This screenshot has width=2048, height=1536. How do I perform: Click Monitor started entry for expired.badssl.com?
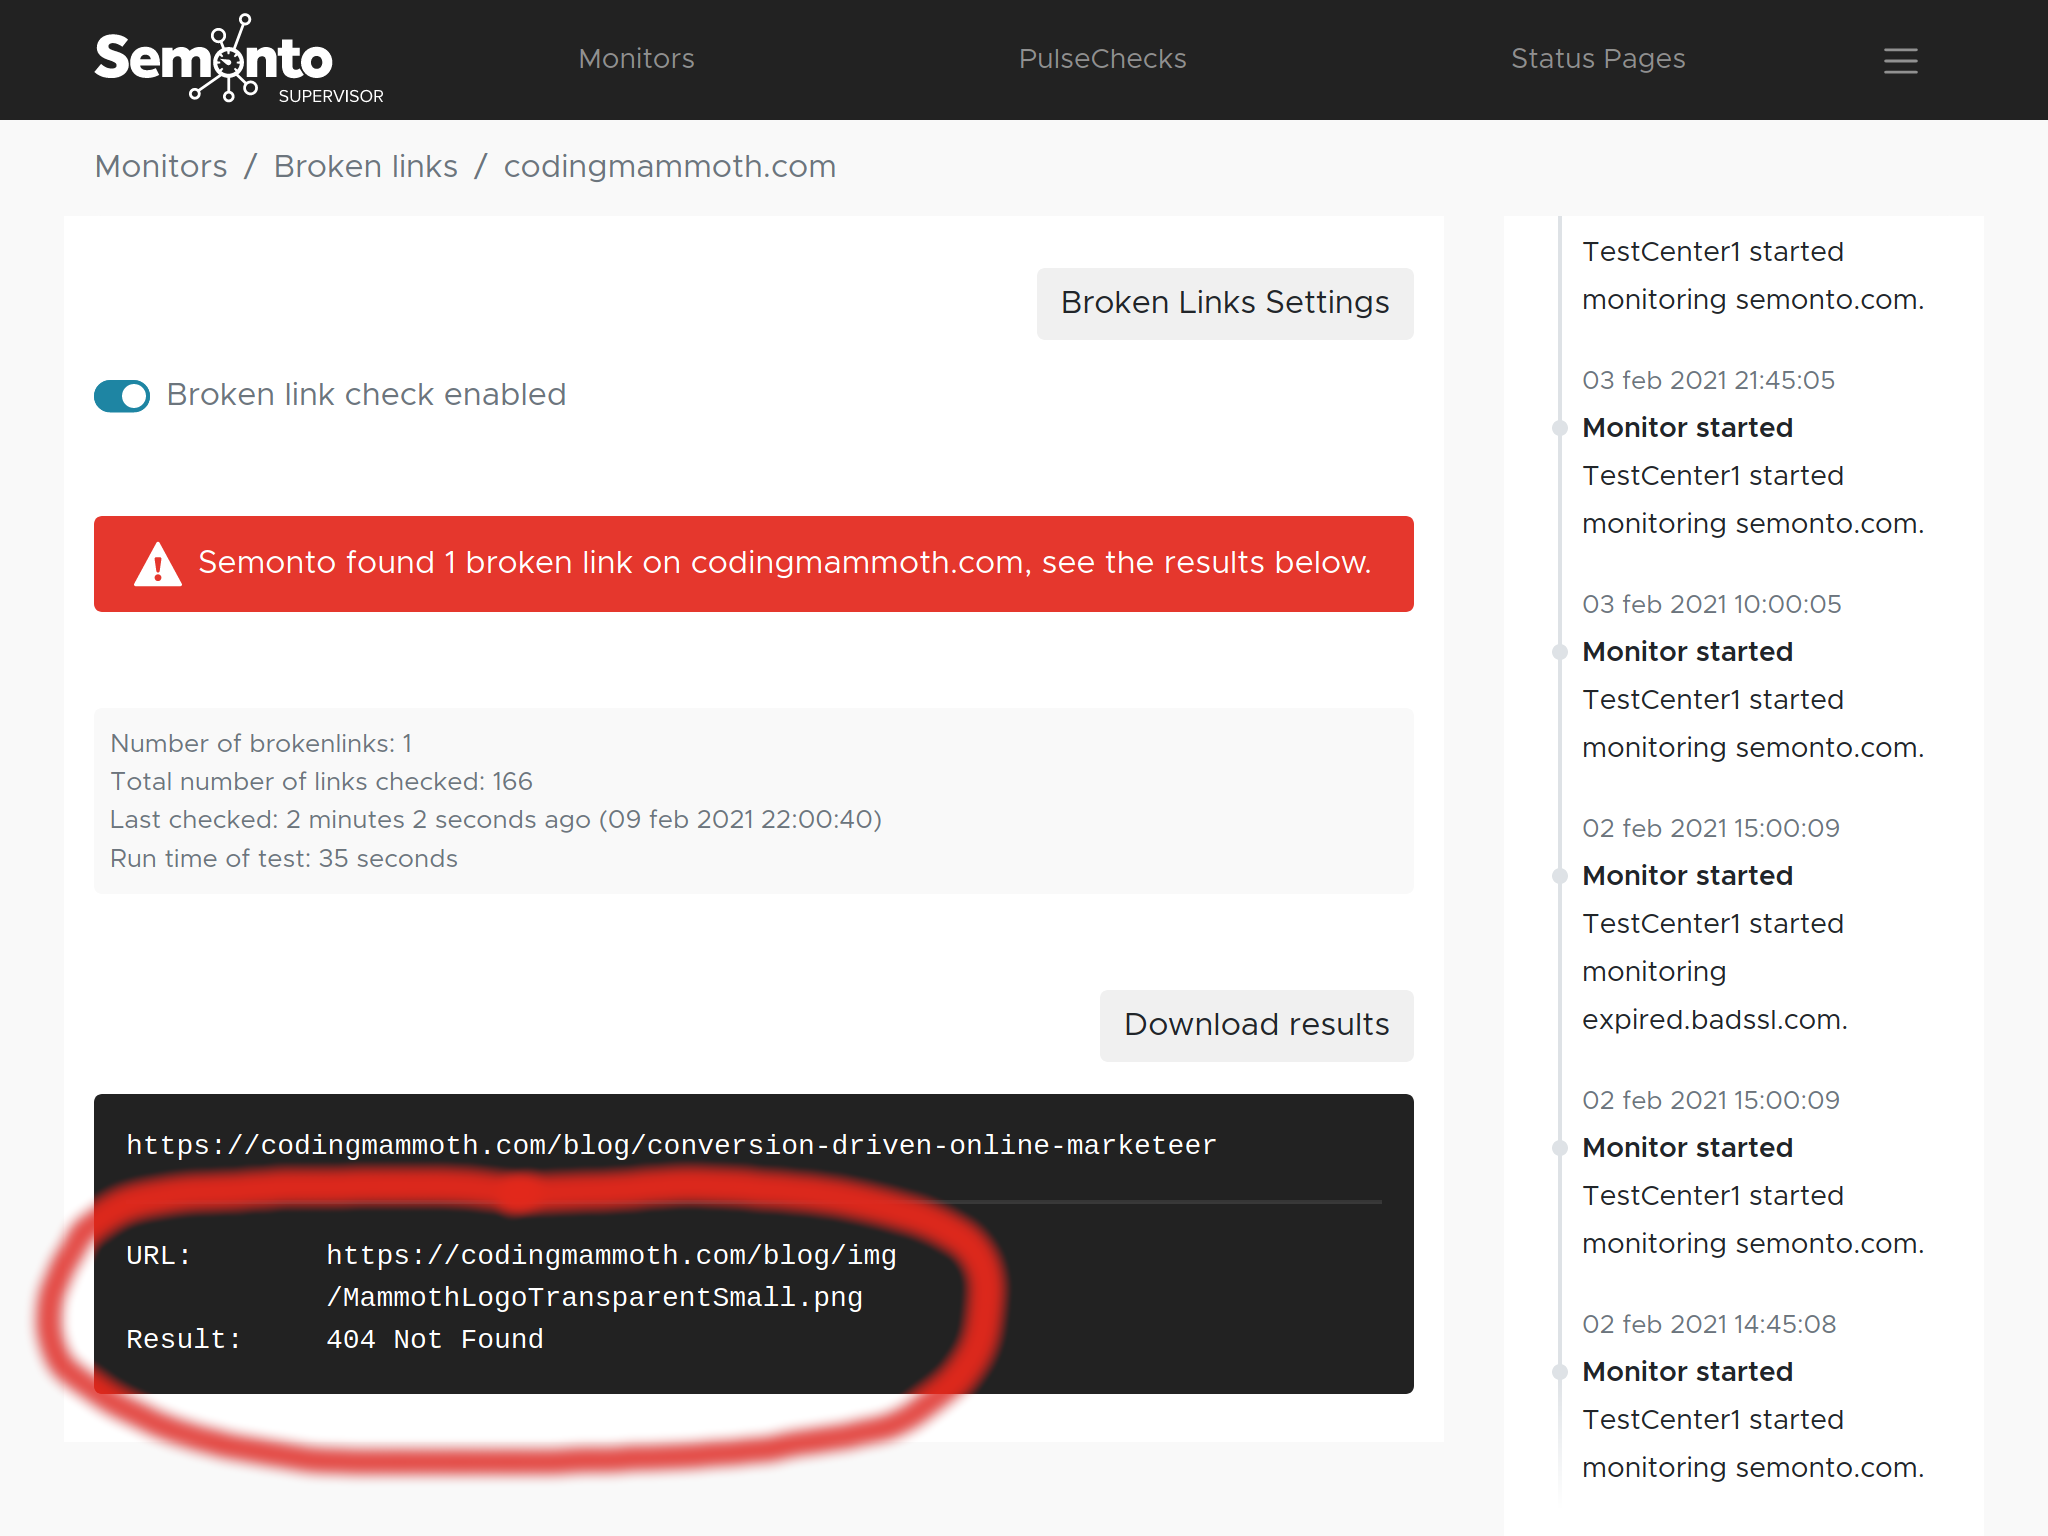[1687, 876]
